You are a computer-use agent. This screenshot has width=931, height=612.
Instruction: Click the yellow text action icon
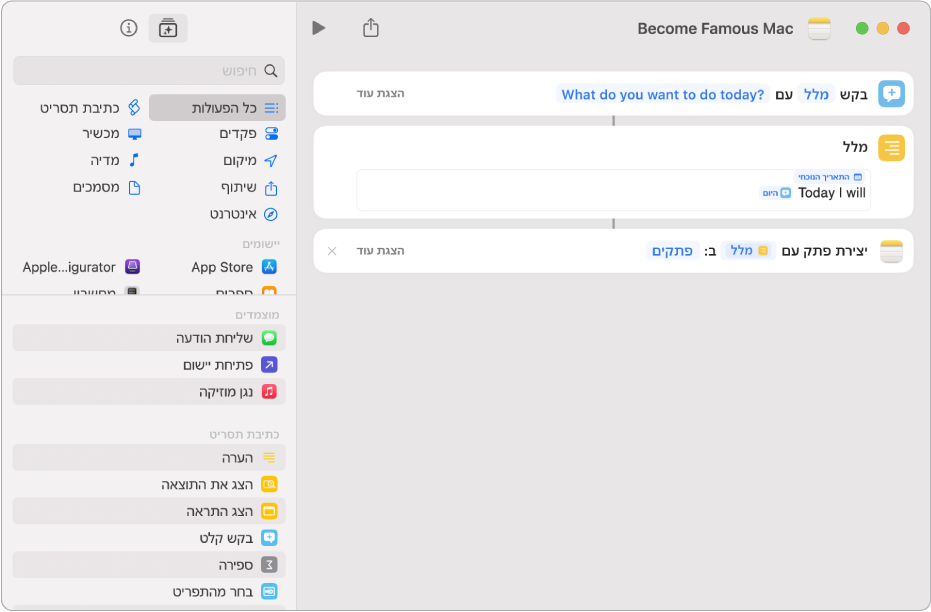891,148
